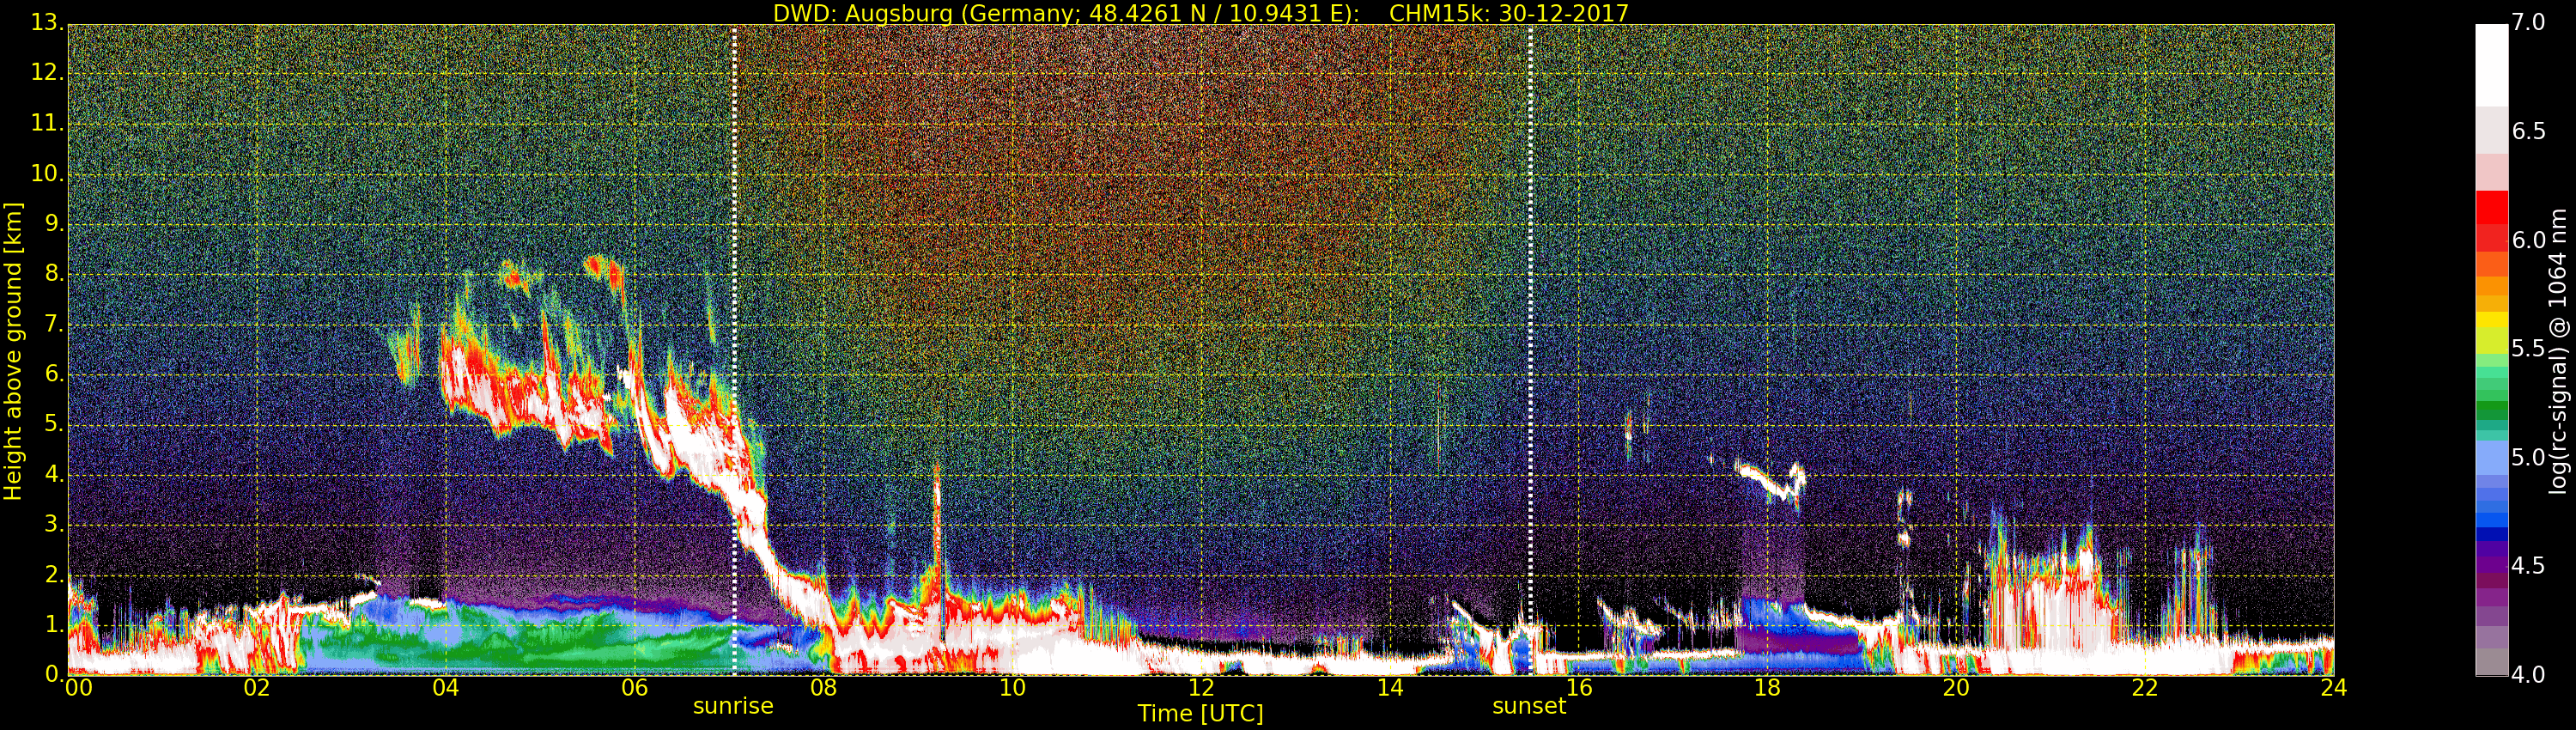Click the dotted white sunrise marker line
The height and width of the screenshot is (730, 2576).
(x=733, y=350)
